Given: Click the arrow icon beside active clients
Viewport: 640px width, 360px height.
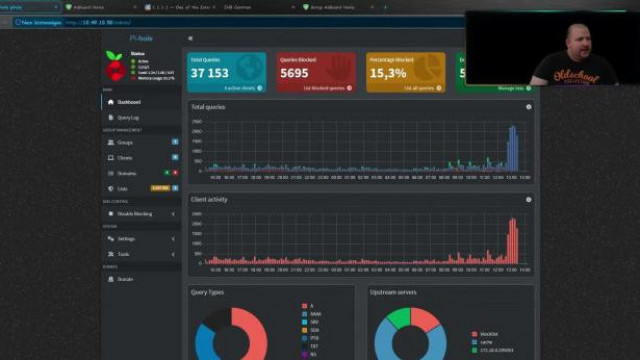Looking at the screenshot, I should (260, 88).
